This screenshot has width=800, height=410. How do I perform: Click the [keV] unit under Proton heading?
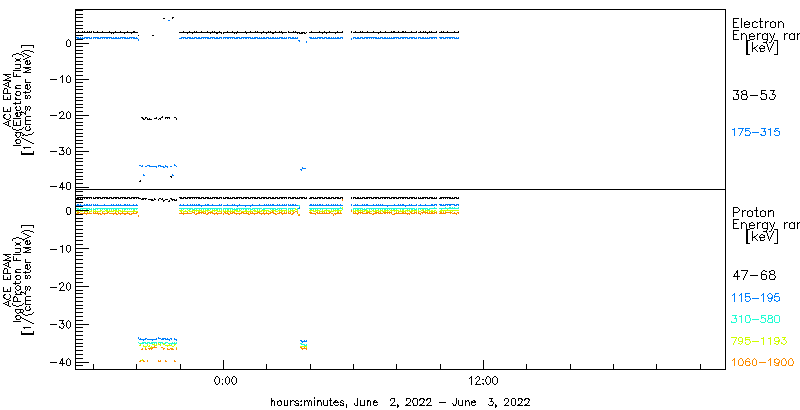click(762, 237)
